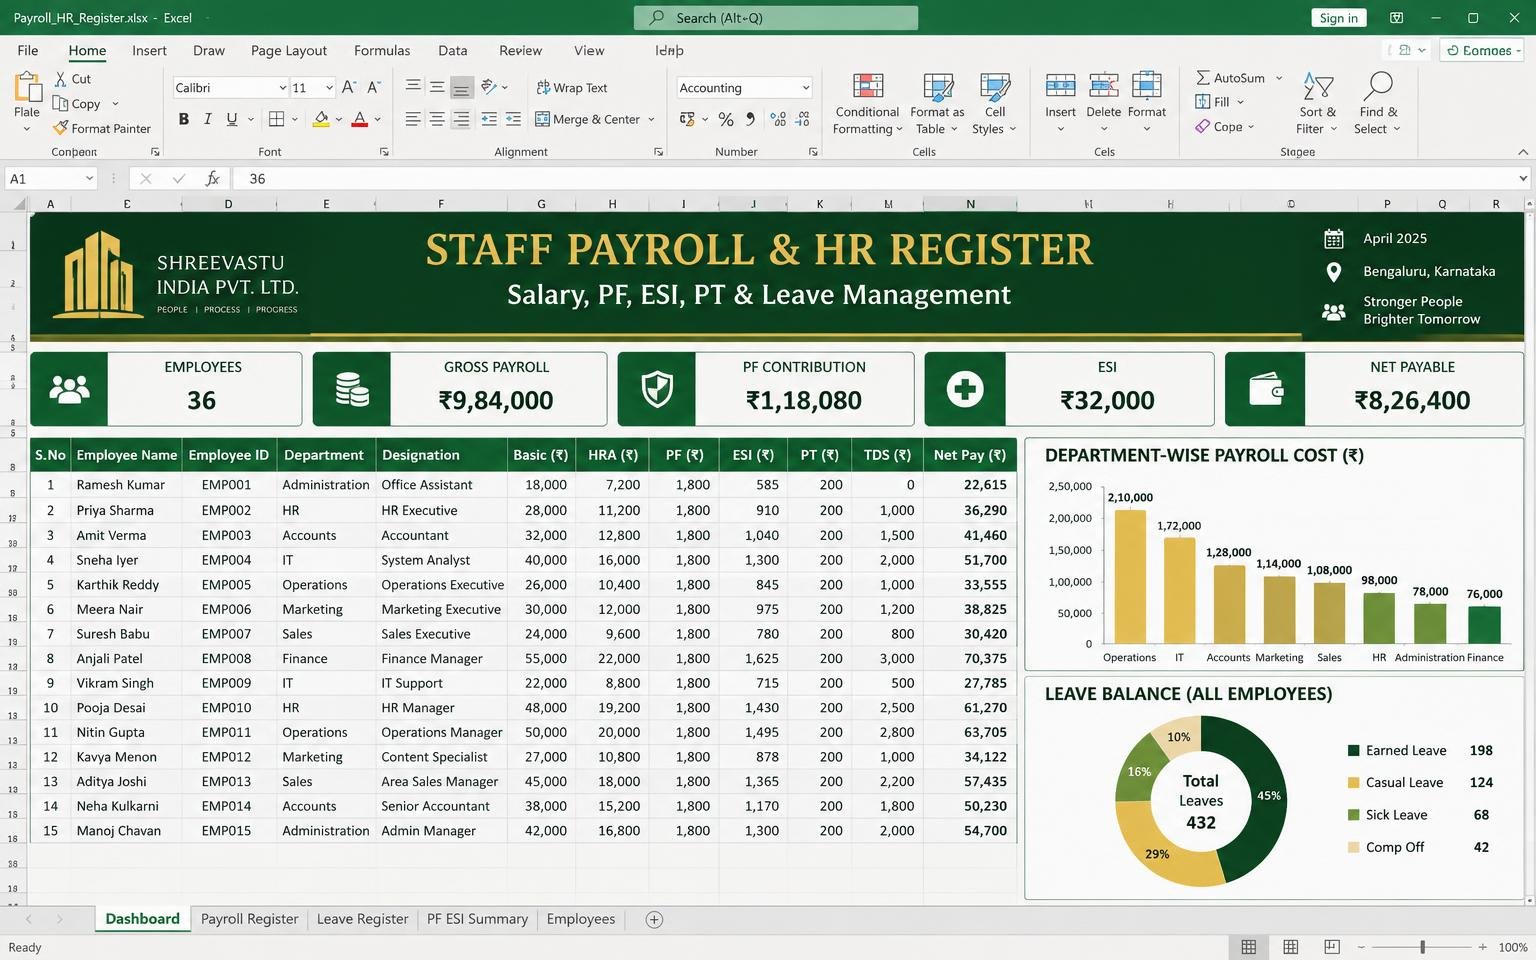This screenshot has height=960, width=1536.
Task: Click the insert function fx icon
Action: click(212, 178)
